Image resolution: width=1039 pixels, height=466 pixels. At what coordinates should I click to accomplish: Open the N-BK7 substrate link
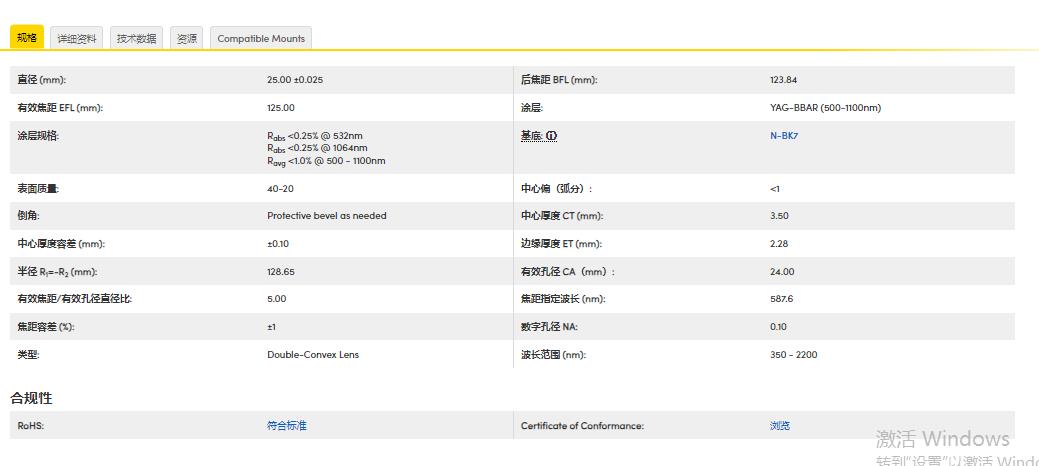[x=783, y=136]
